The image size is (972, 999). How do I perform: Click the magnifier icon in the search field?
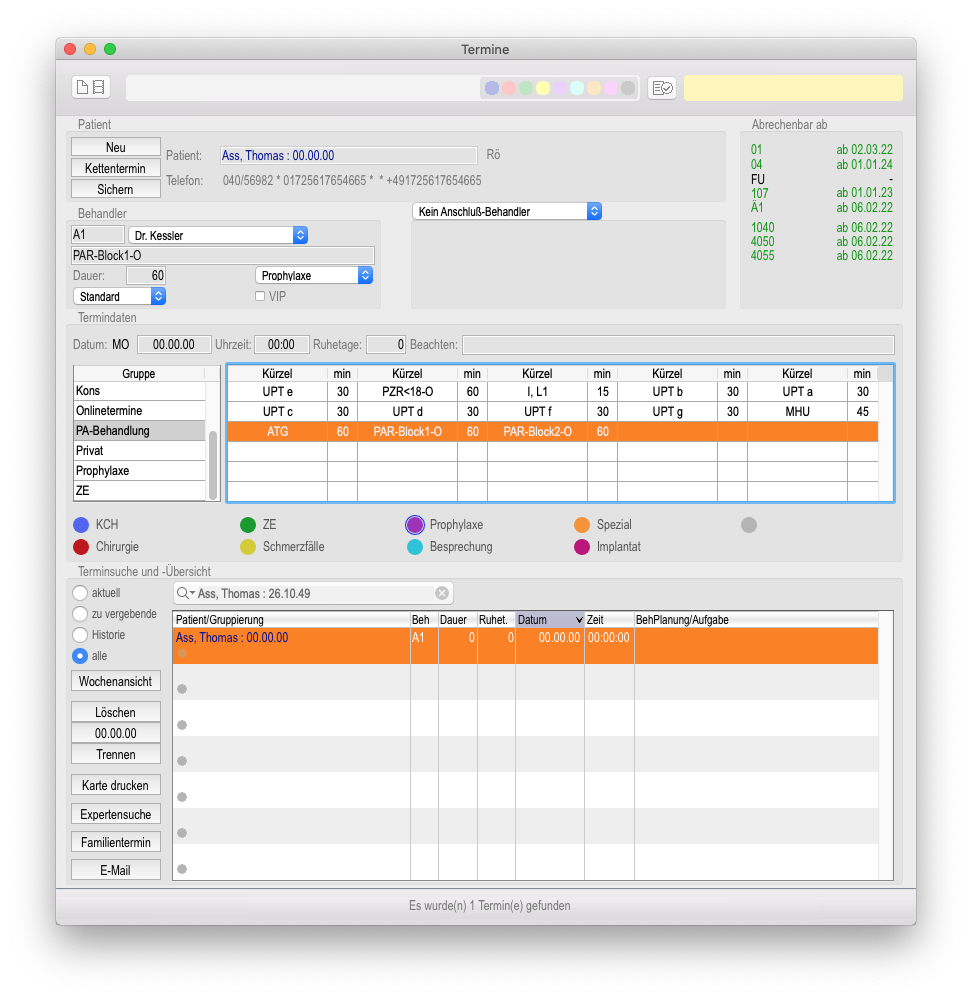[185, 593]
